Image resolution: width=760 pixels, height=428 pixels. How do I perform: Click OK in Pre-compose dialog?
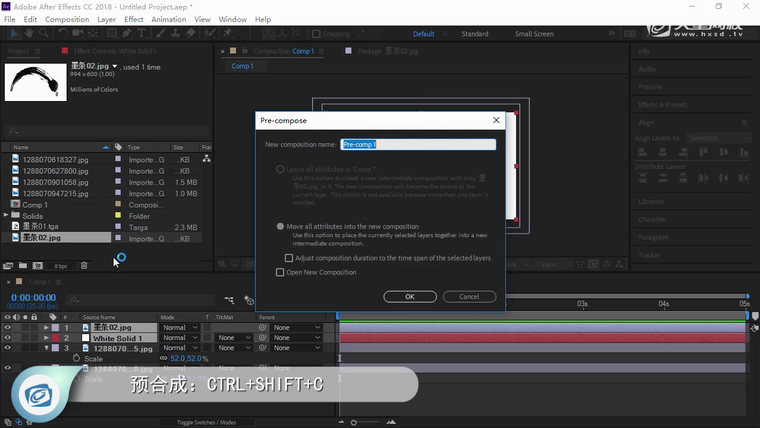pyautogui.click(x=410, y=296)
